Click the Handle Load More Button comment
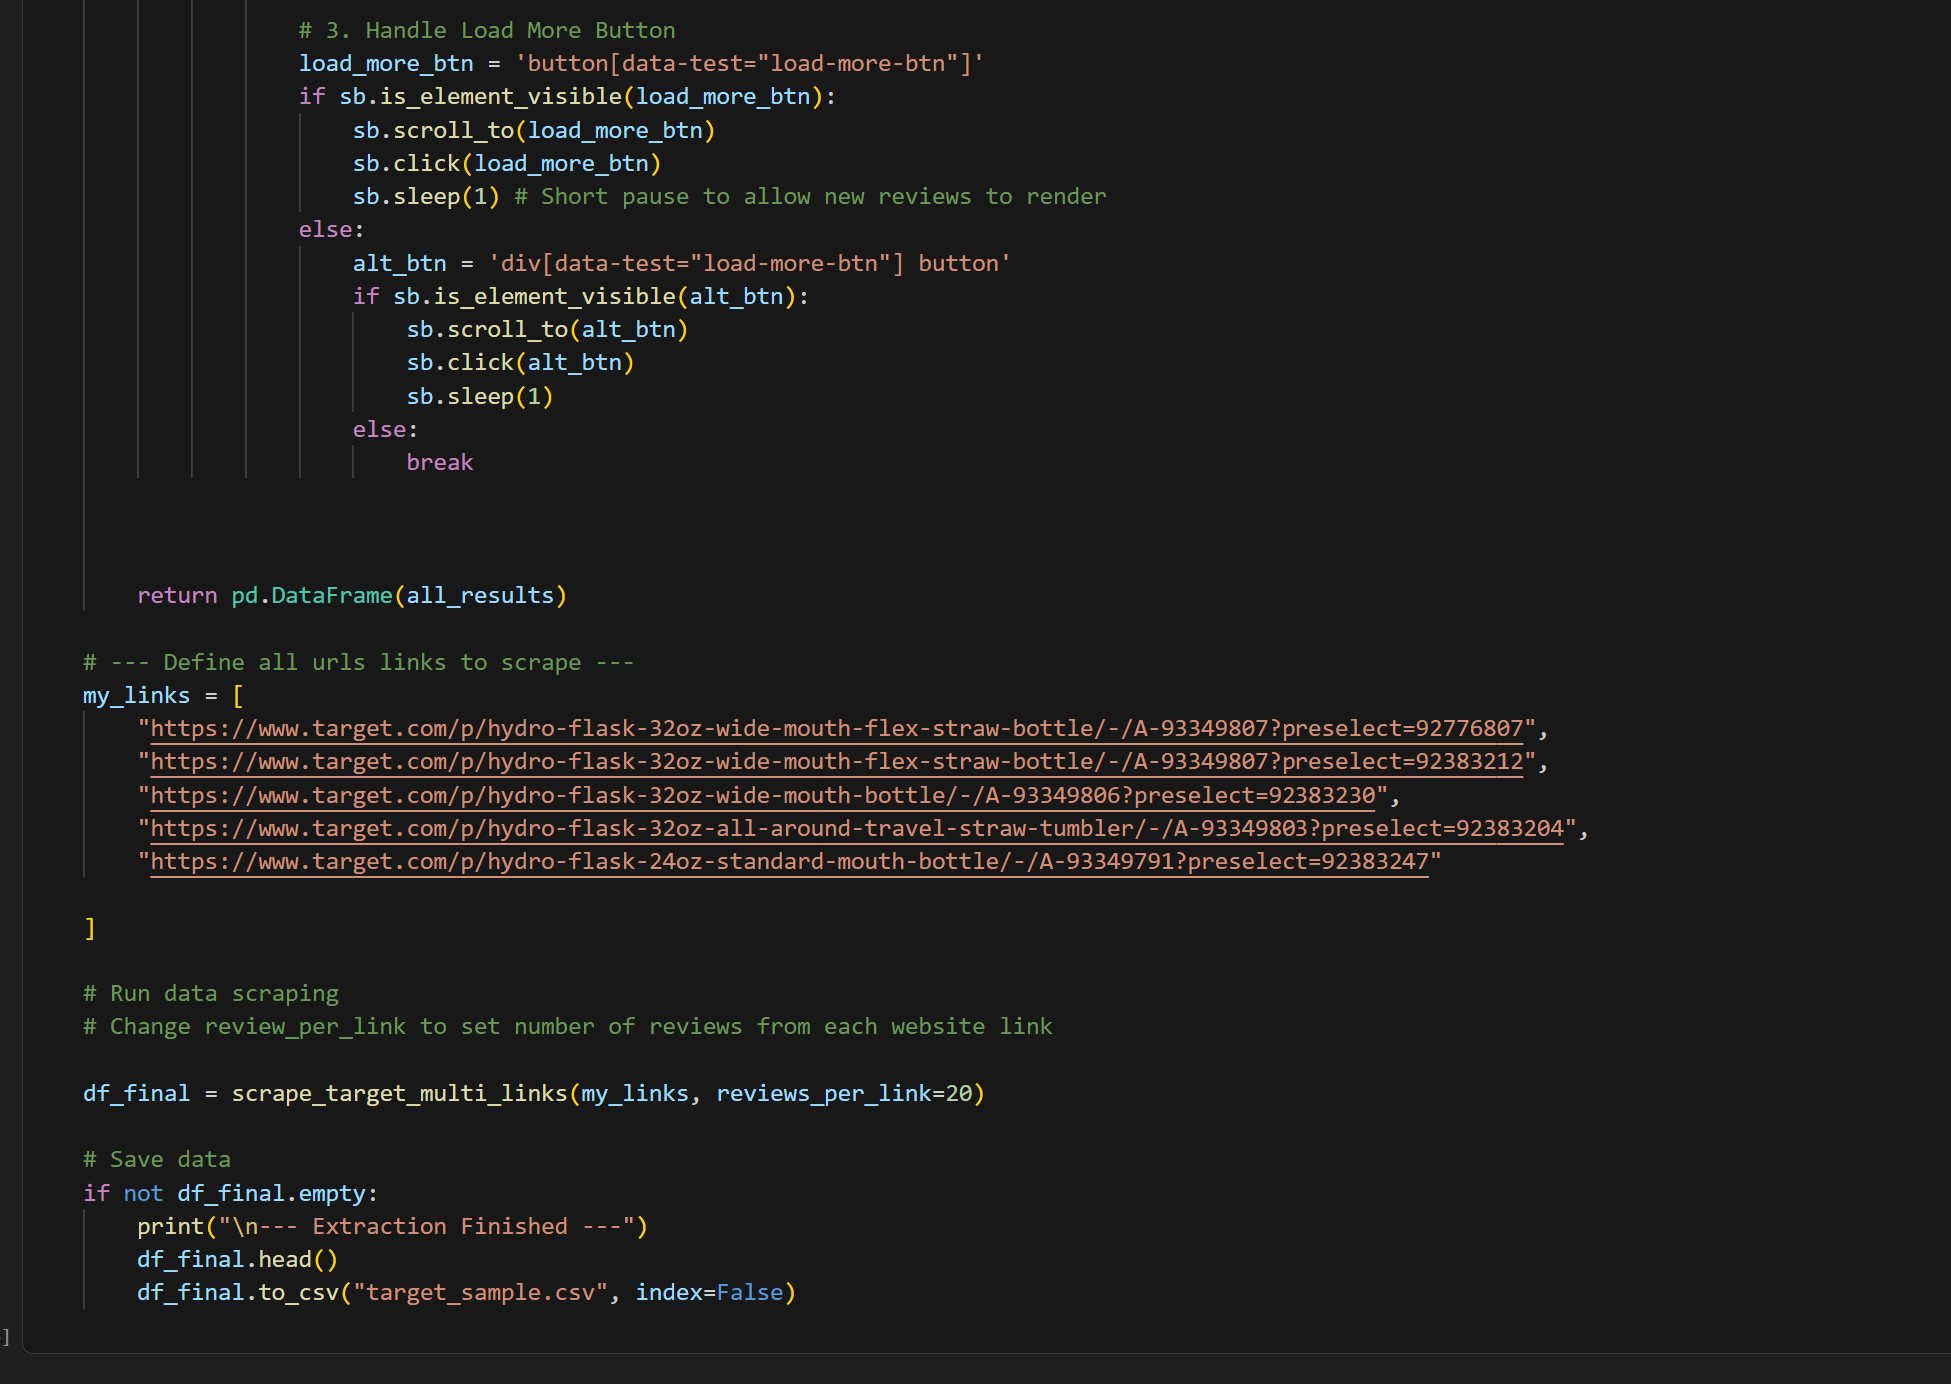Screen dimensions: 1951x1384 (x=486, y=31)
